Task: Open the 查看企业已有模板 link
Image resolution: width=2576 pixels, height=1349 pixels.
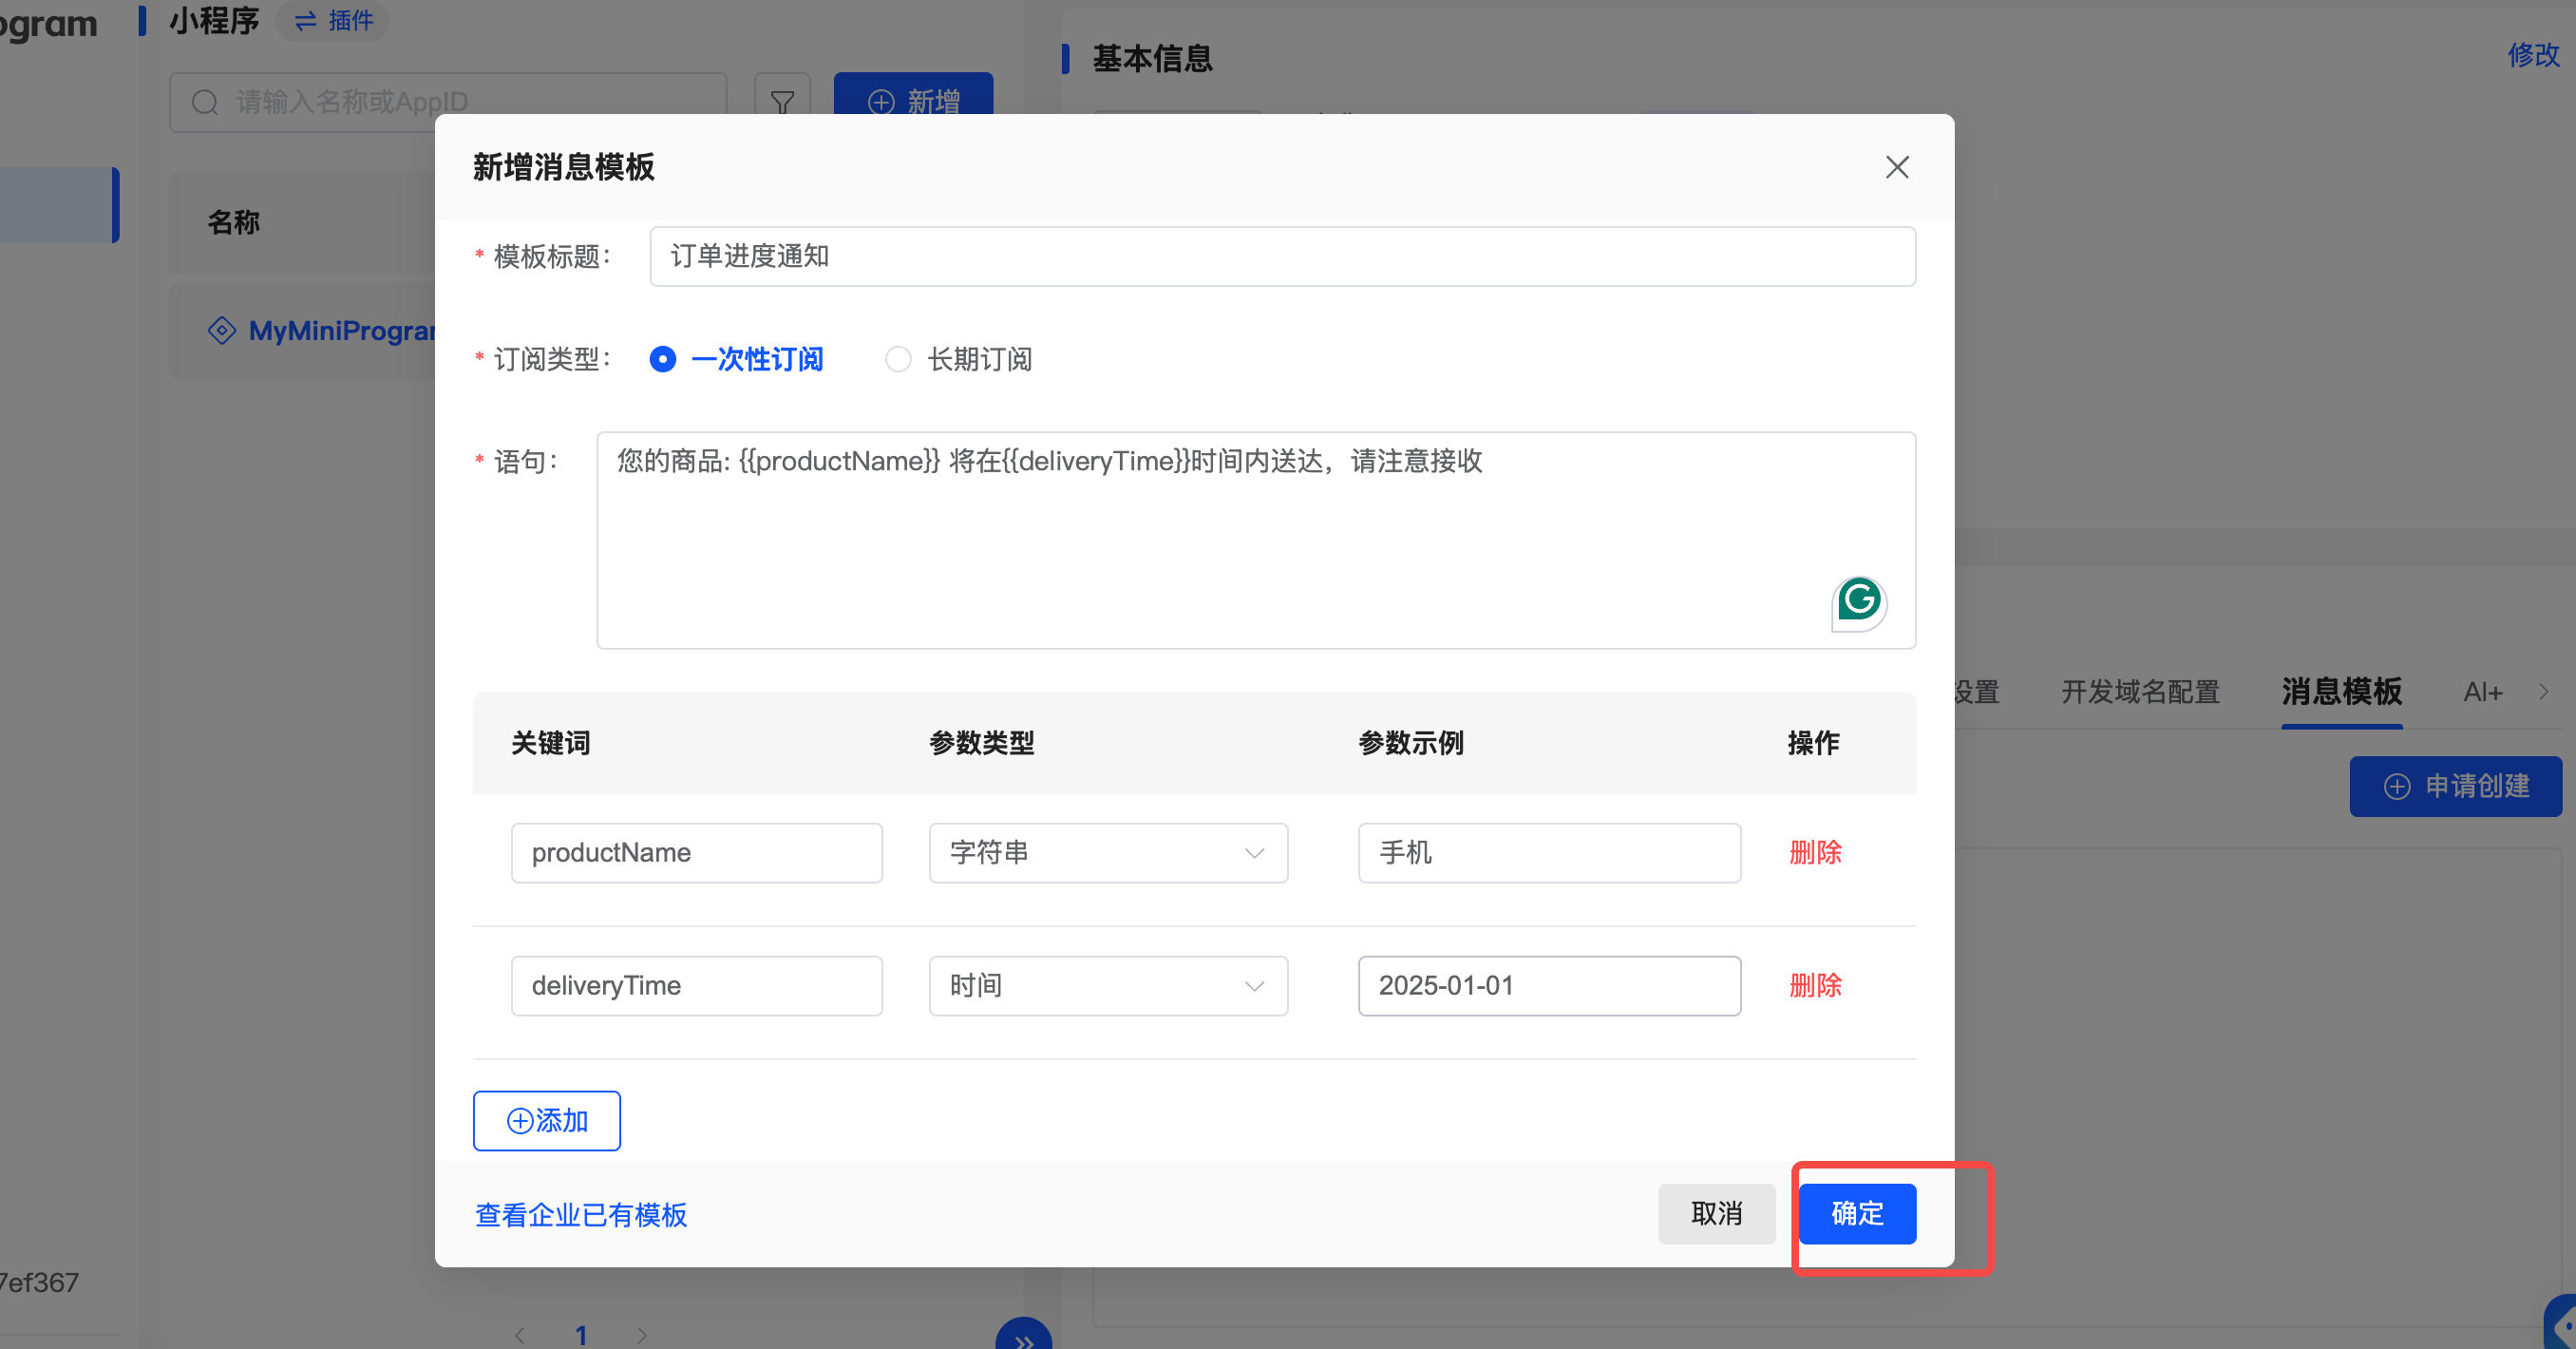Action: tap(581, 1214)
